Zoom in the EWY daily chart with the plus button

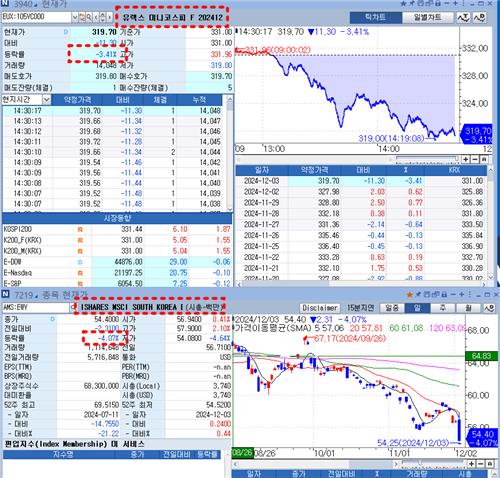click(471, 464)
